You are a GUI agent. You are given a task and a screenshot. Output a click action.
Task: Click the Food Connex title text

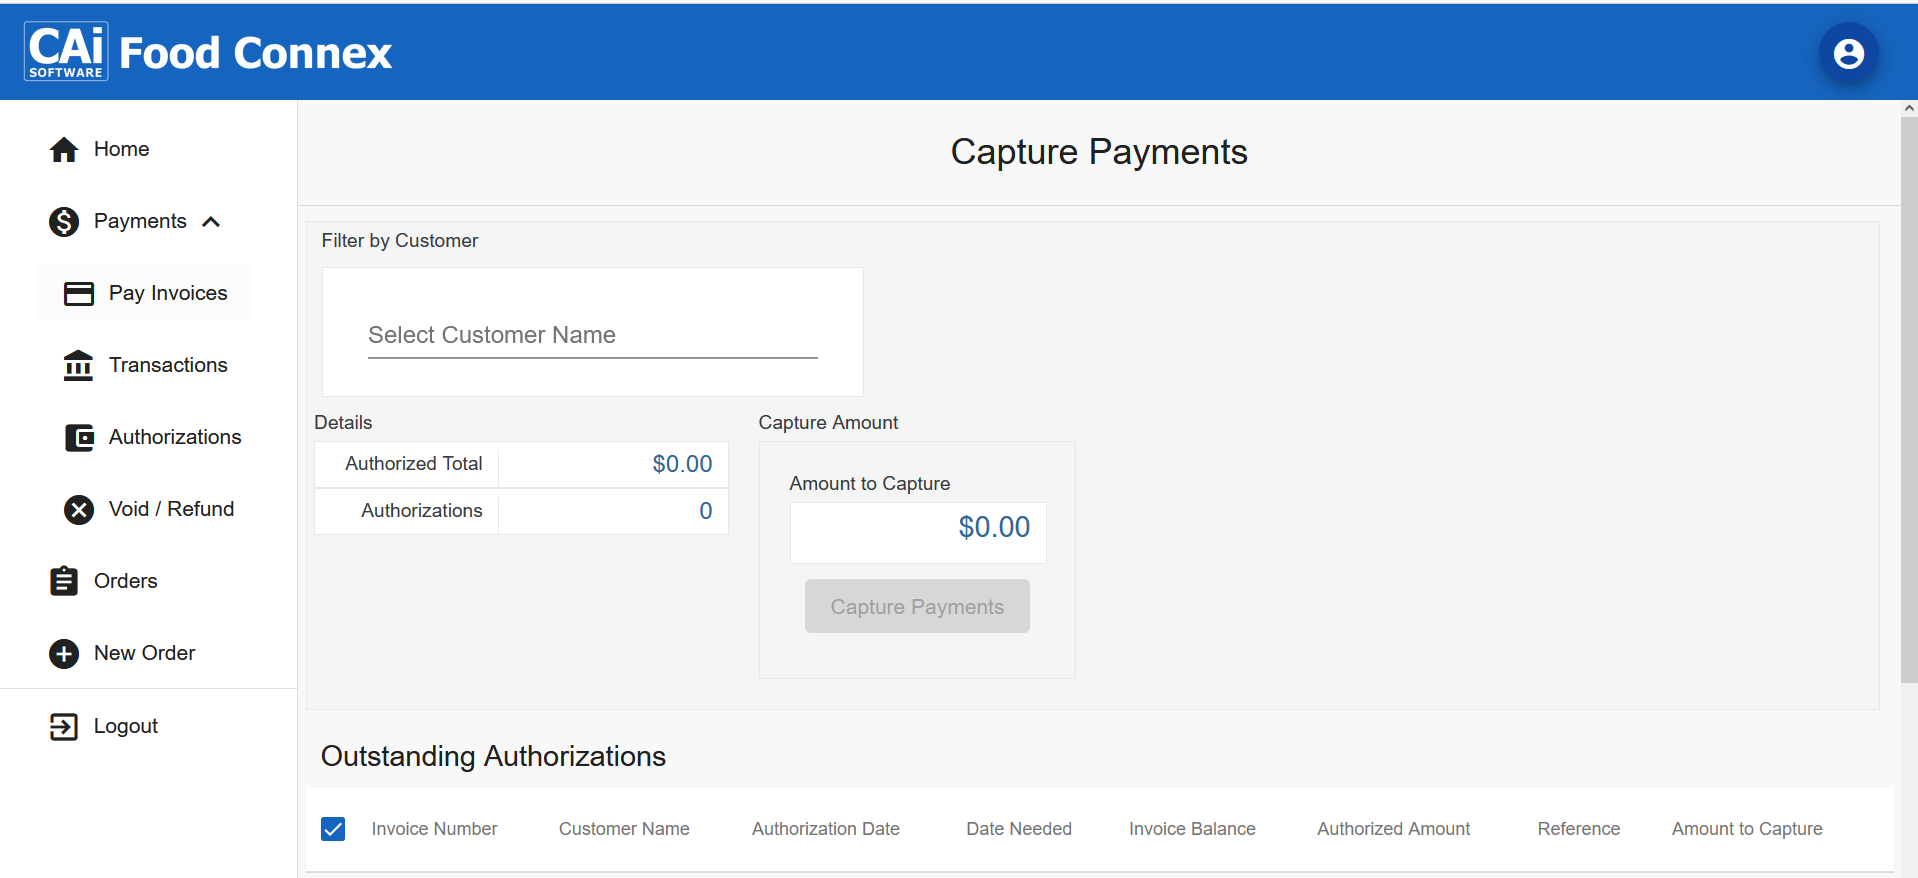(255, 53)
